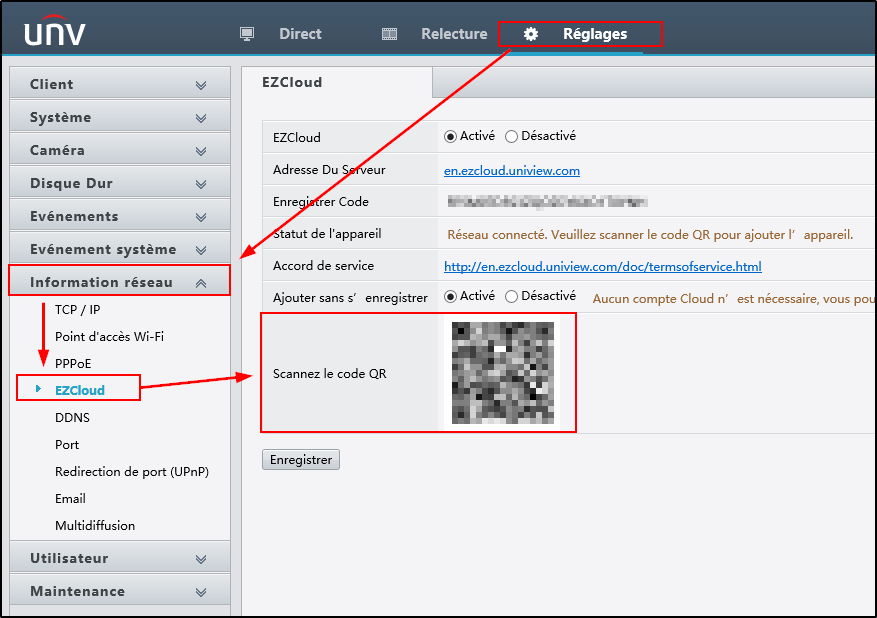Image resolution: width=877 pixels, height=618 pixels.
Task: Open the Système menu section
Action: pos(120,117)
